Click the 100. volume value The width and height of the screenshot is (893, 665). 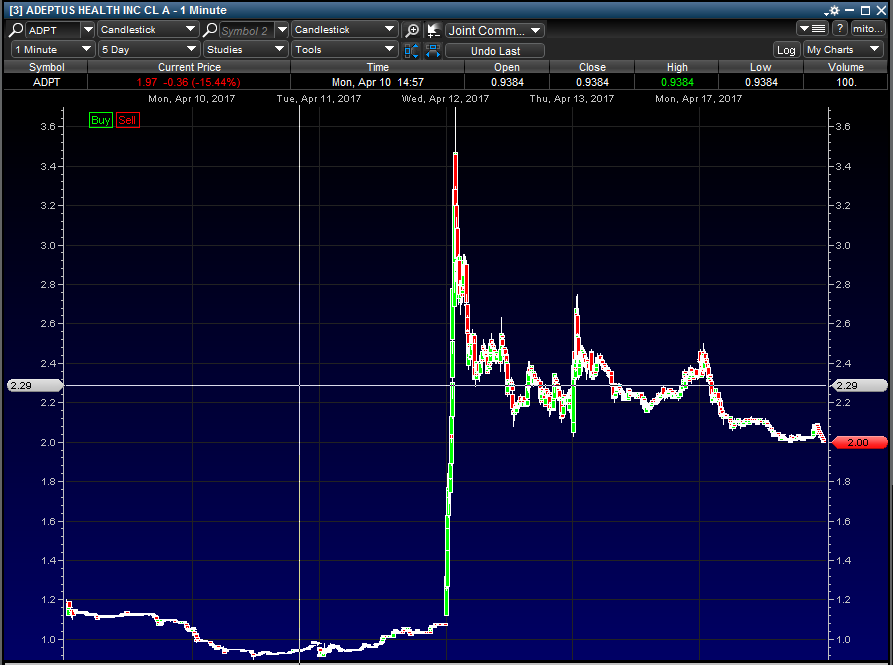click(x=846, y=83)
